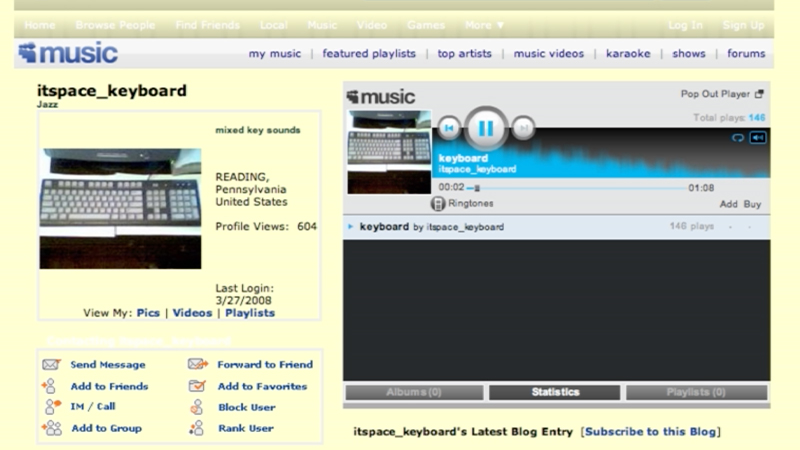Open shows link
The height and width of the screenshot is (450, 800).
point(689,54)
